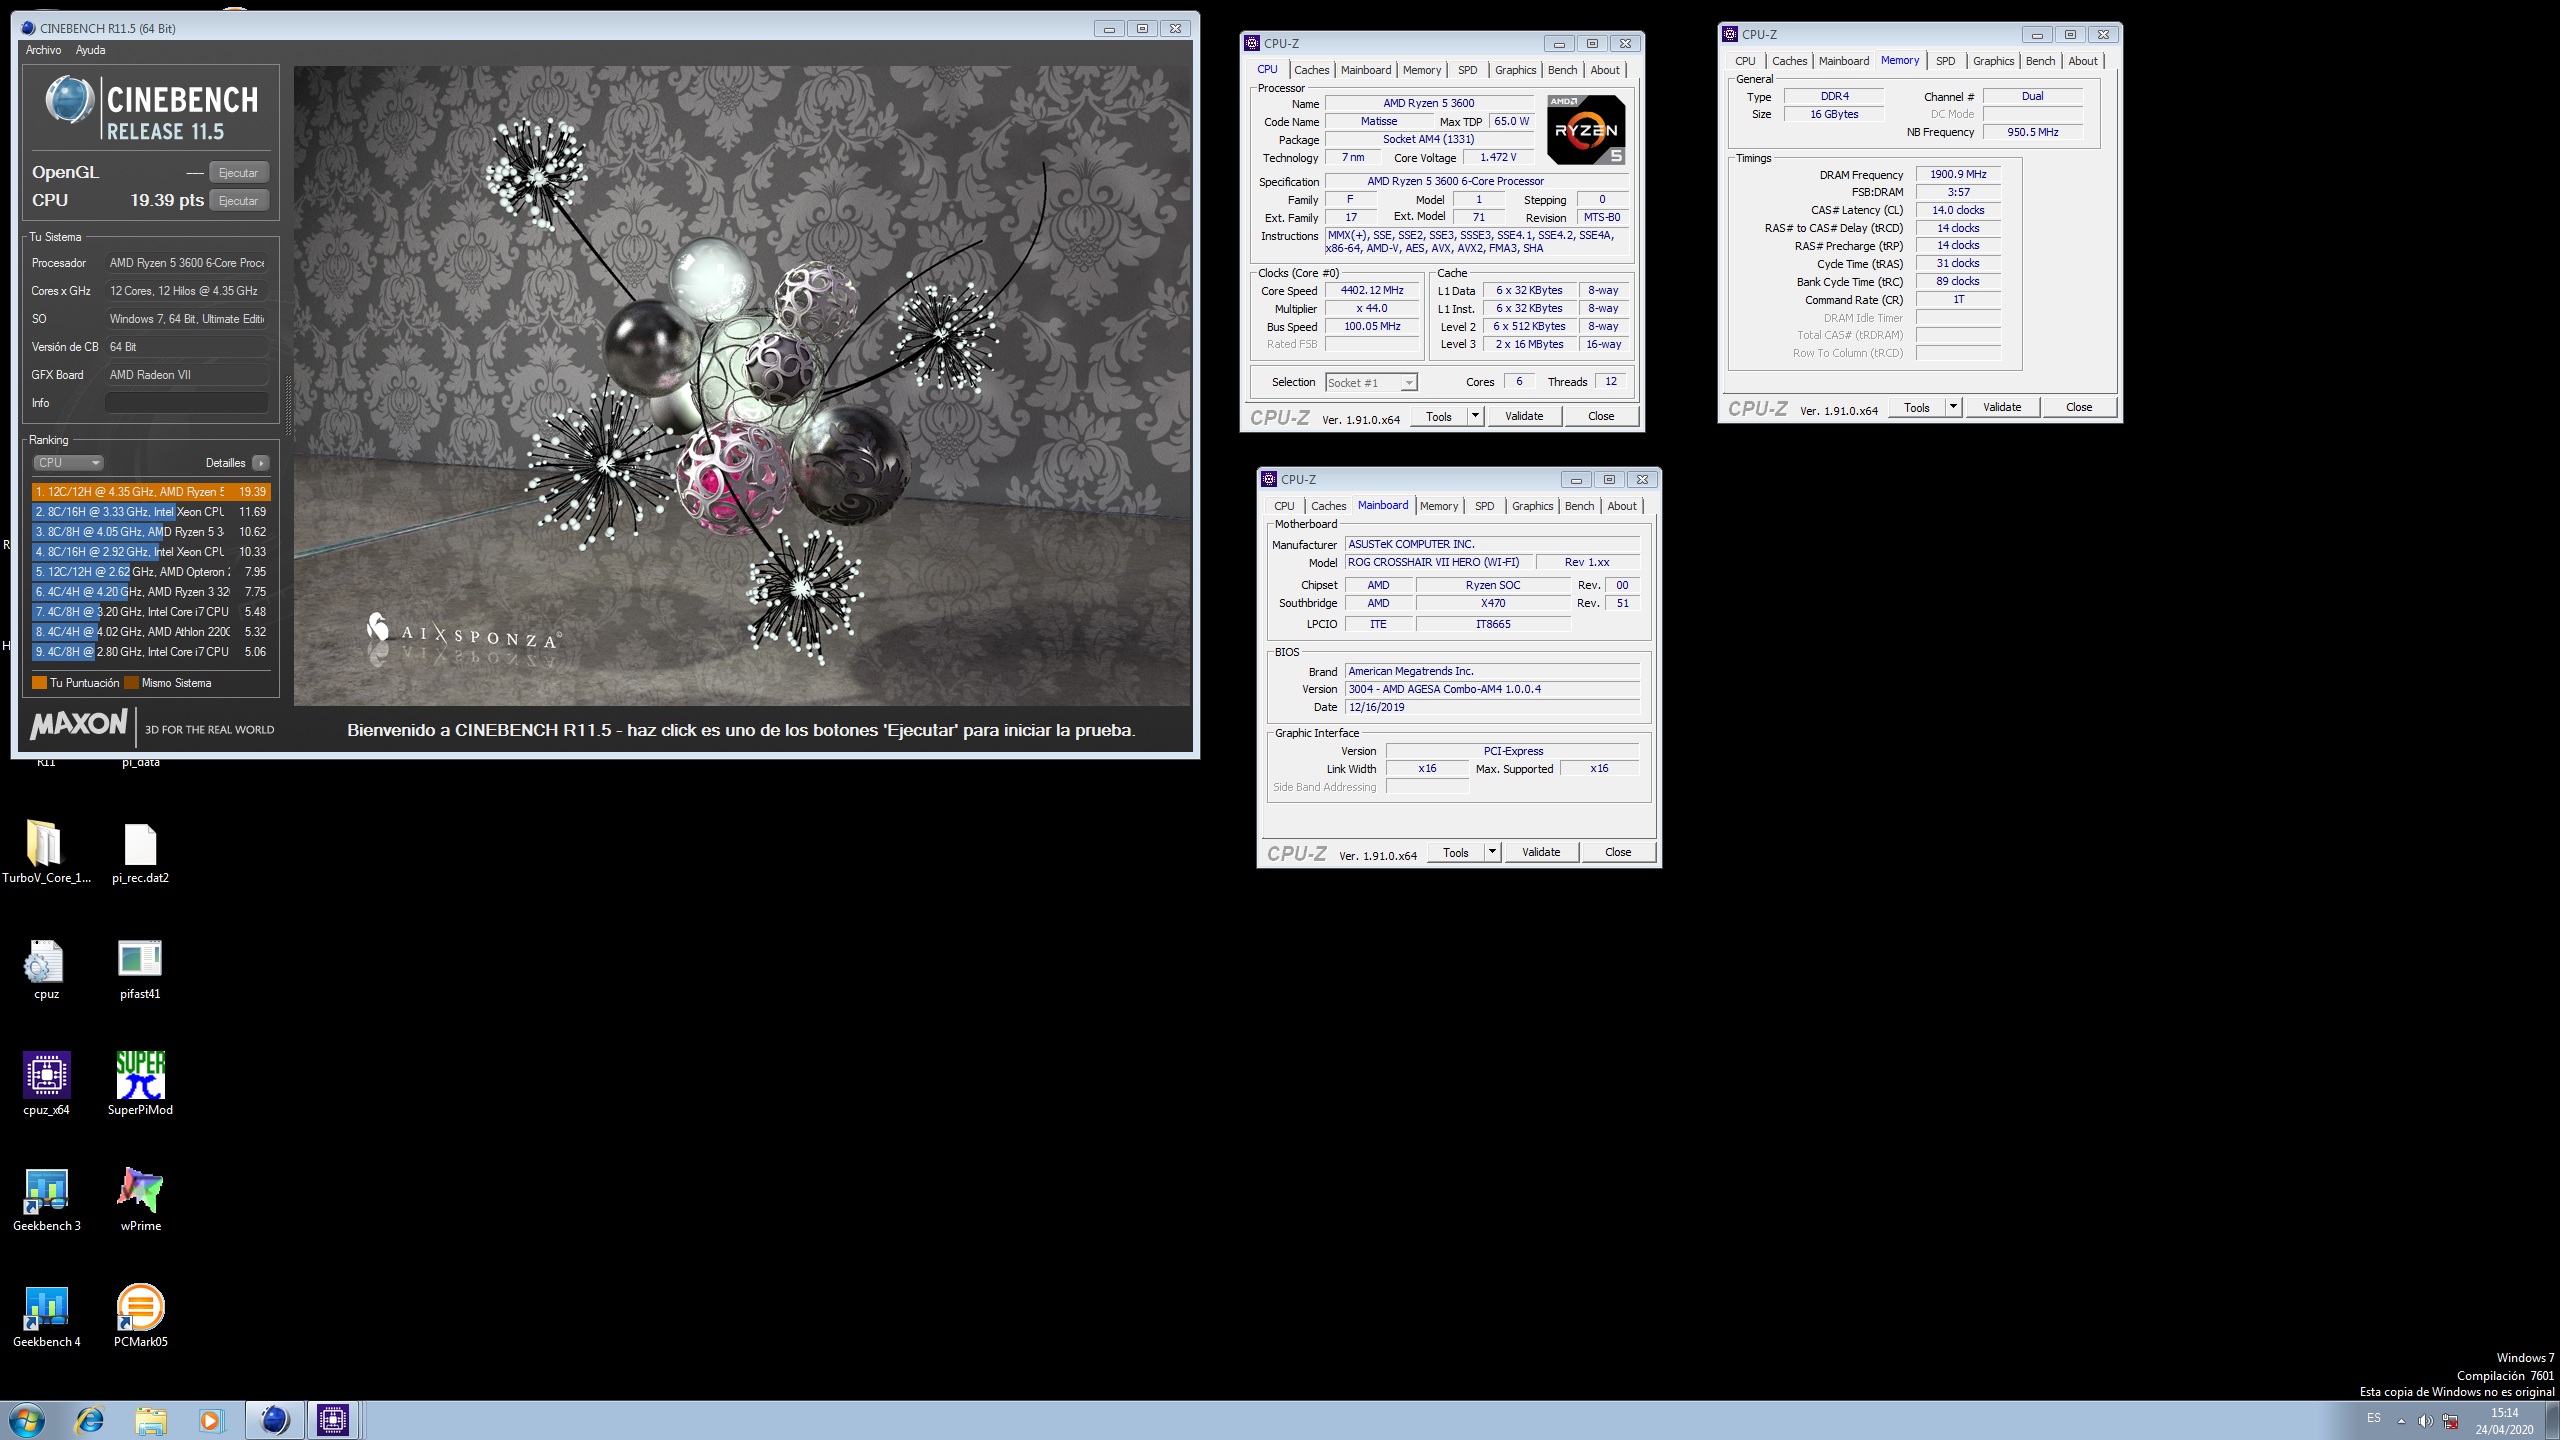
Task: Click the orange Tu Puntuación legend swatch
Action: (39, 683)
